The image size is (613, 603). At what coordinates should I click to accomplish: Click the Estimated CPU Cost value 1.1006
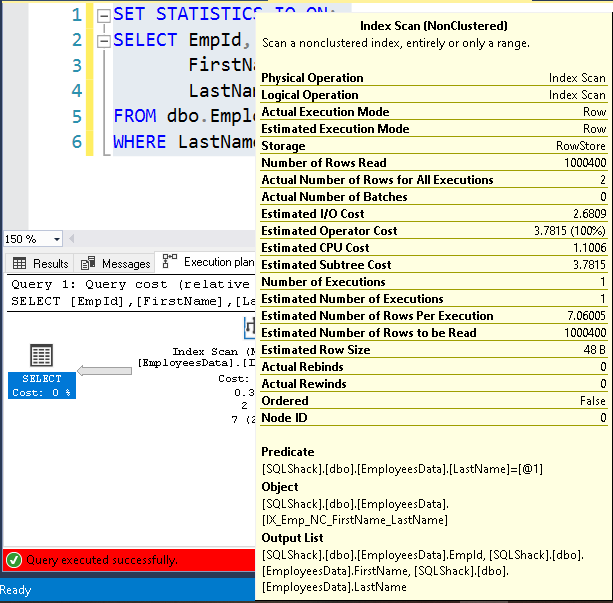tap(590, 248)
